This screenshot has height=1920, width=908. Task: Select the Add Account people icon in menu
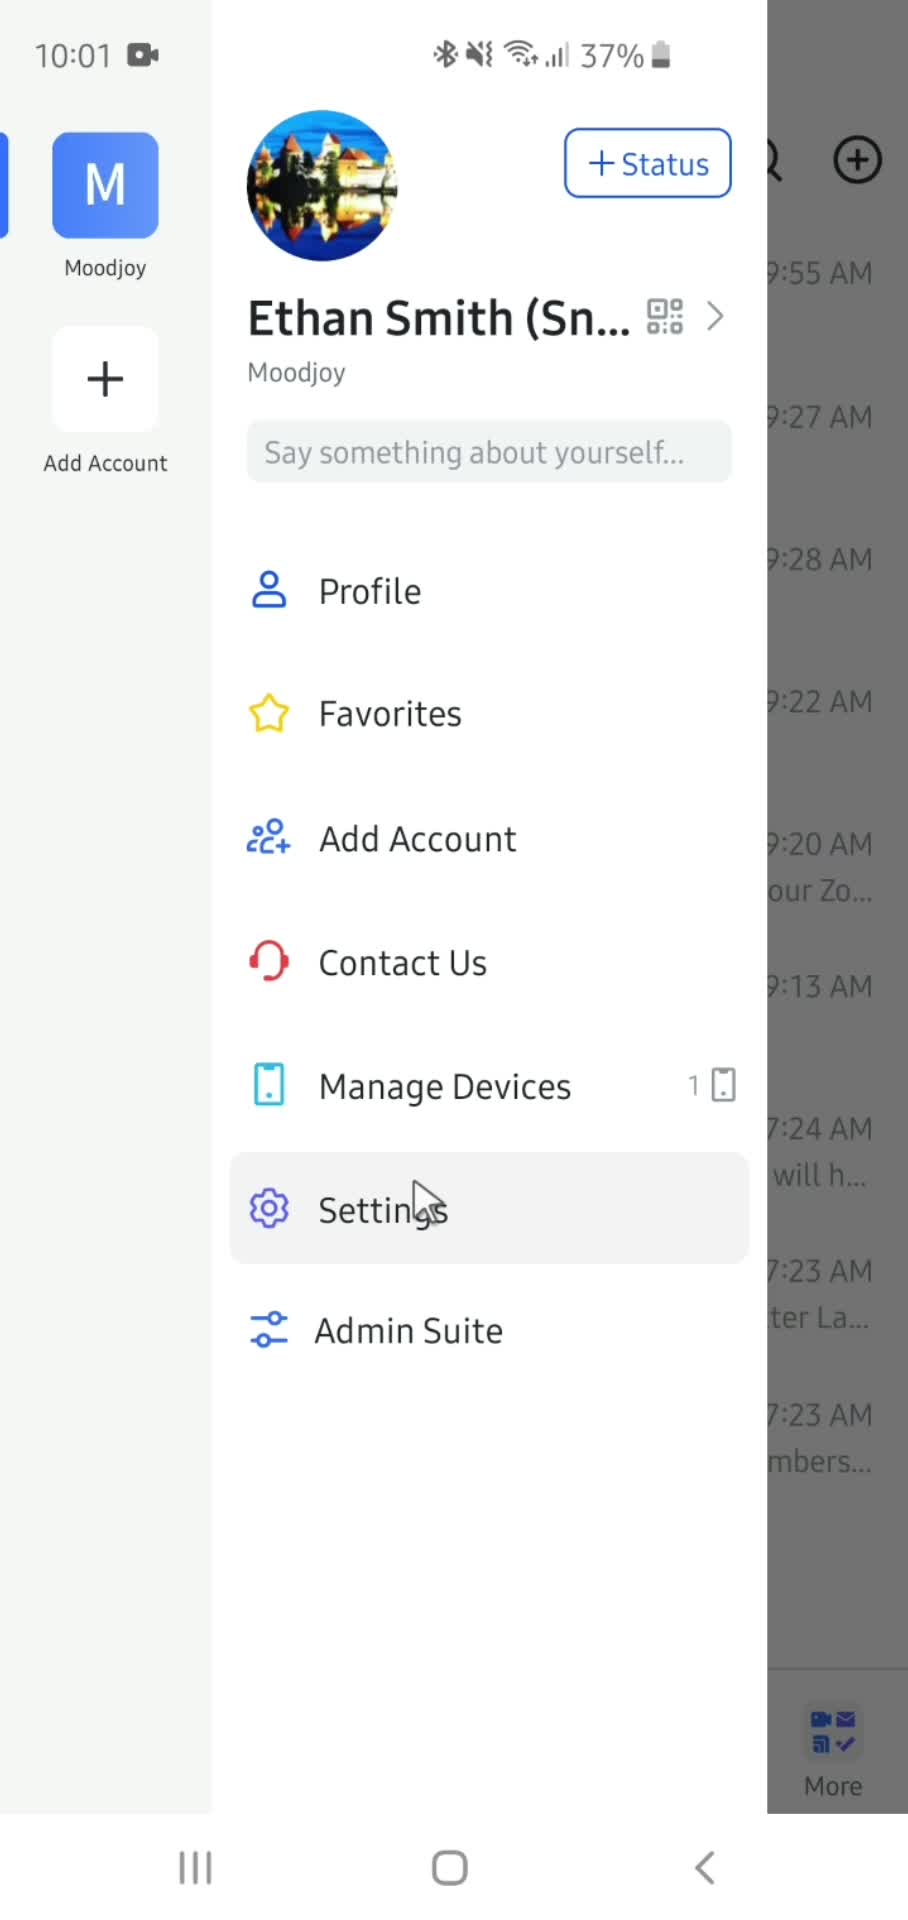point(268,838)
